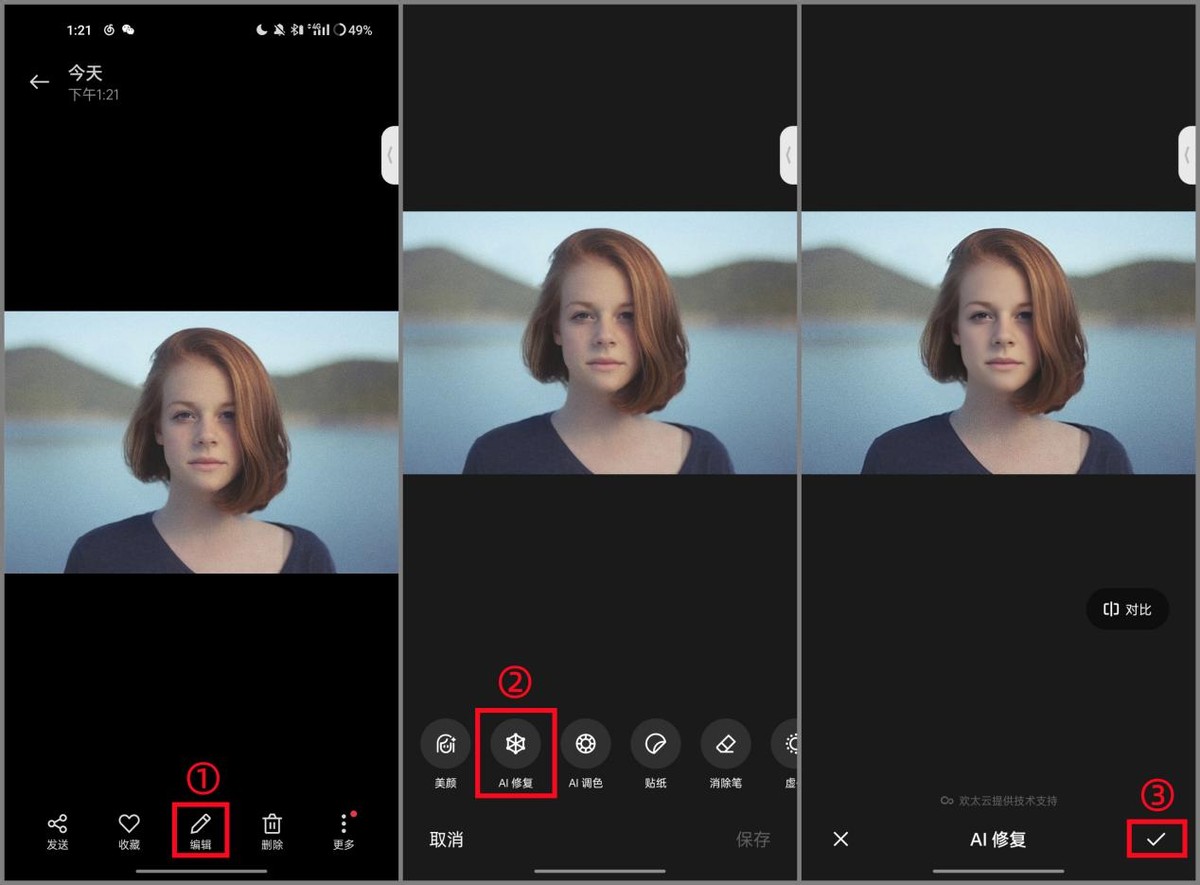Pick the 消除笔 eraser tool
Image resolution: width=1200 pixels, height=885 pixels.
click(x=725, y=751)
